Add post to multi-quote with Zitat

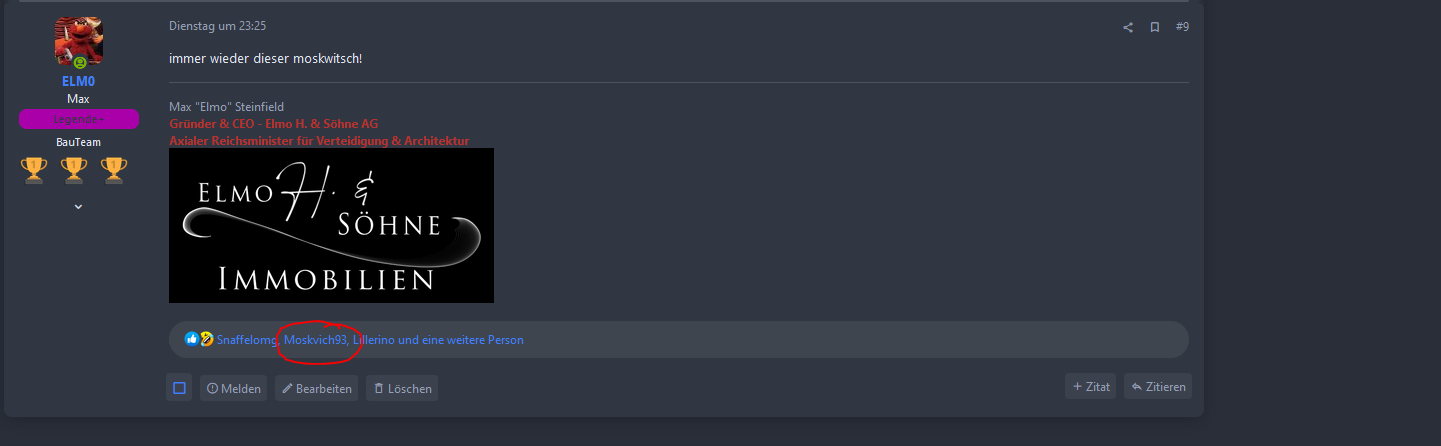coord(1090,386)
